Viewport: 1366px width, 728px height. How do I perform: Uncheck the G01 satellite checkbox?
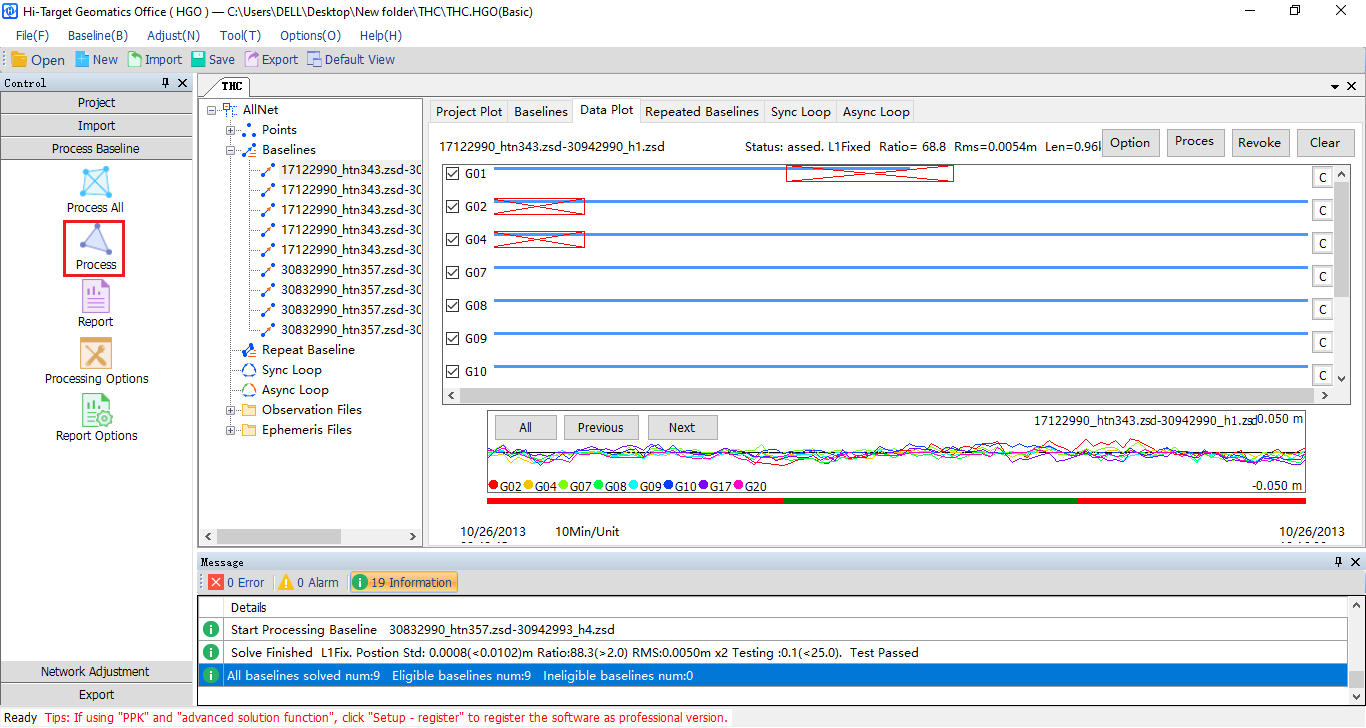[452, 174]
